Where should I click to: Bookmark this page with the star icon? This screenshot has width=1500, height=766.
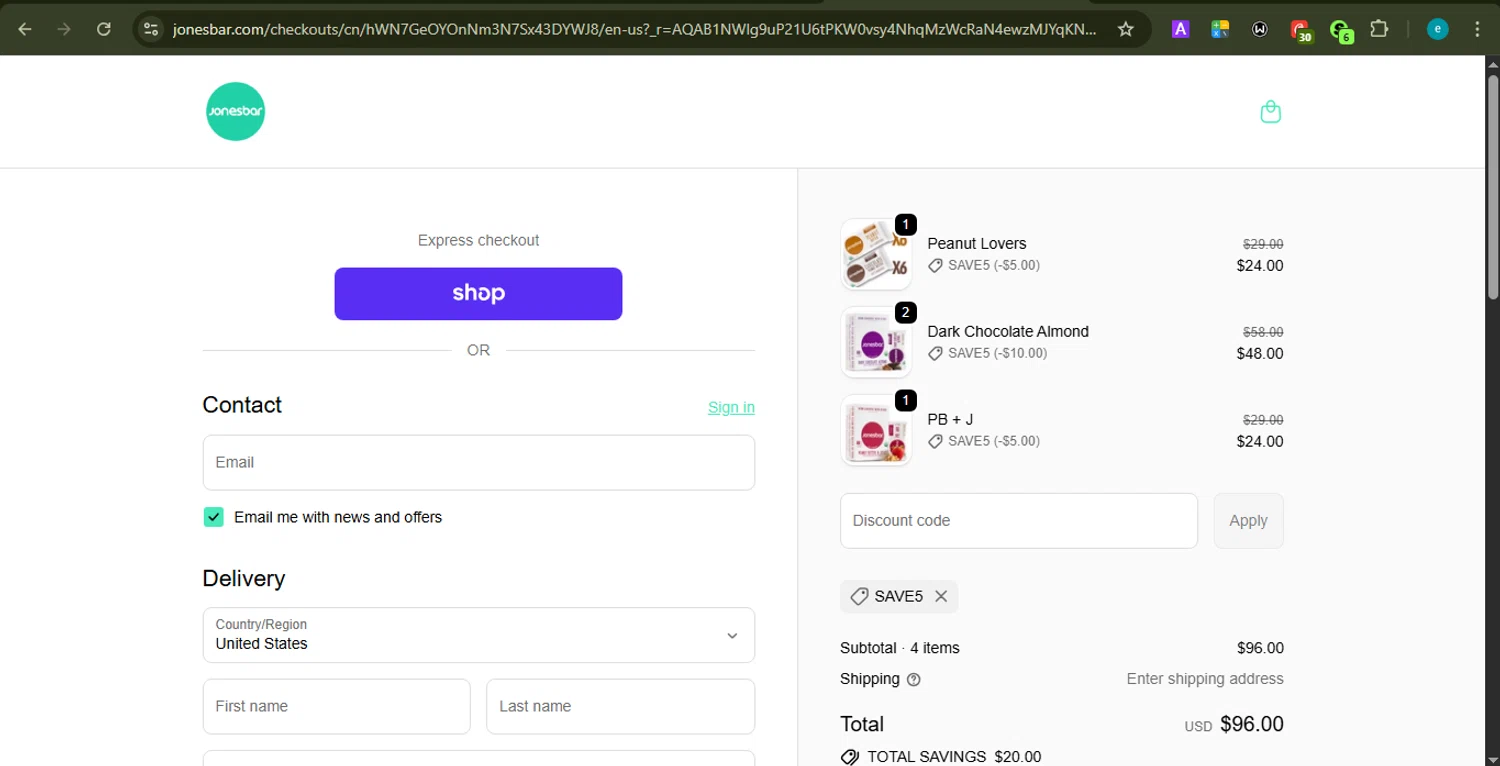pos(1125,29)
